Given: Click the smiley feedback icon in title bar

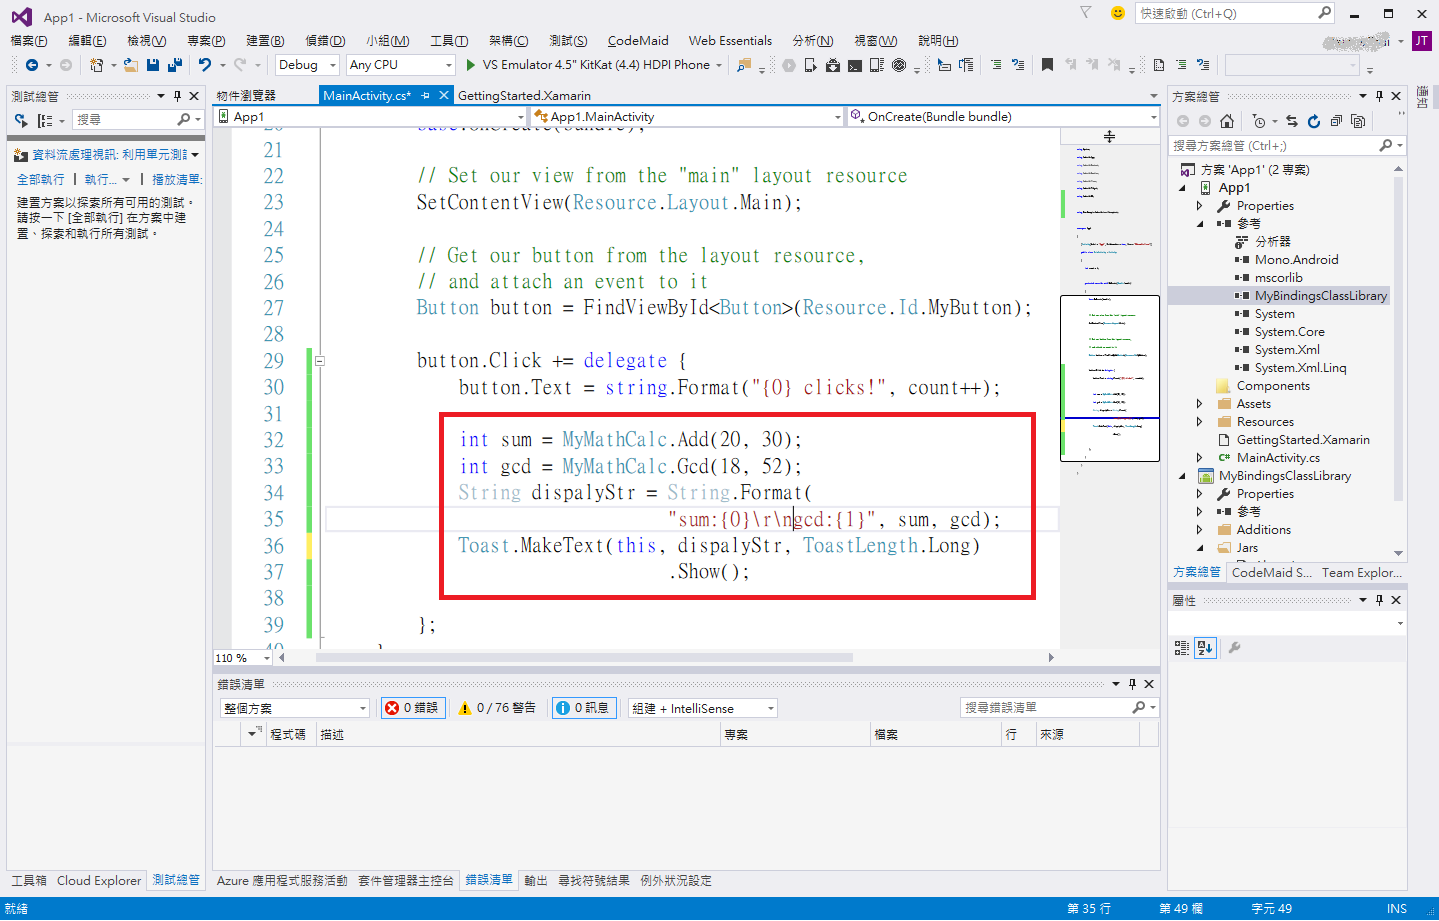Looking at the screenshot, I should (1118, 13).
